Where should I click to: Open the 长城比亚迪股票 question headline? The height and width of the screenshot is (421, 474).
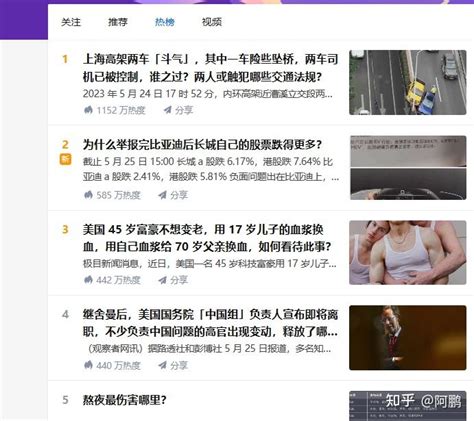[202, 145]
